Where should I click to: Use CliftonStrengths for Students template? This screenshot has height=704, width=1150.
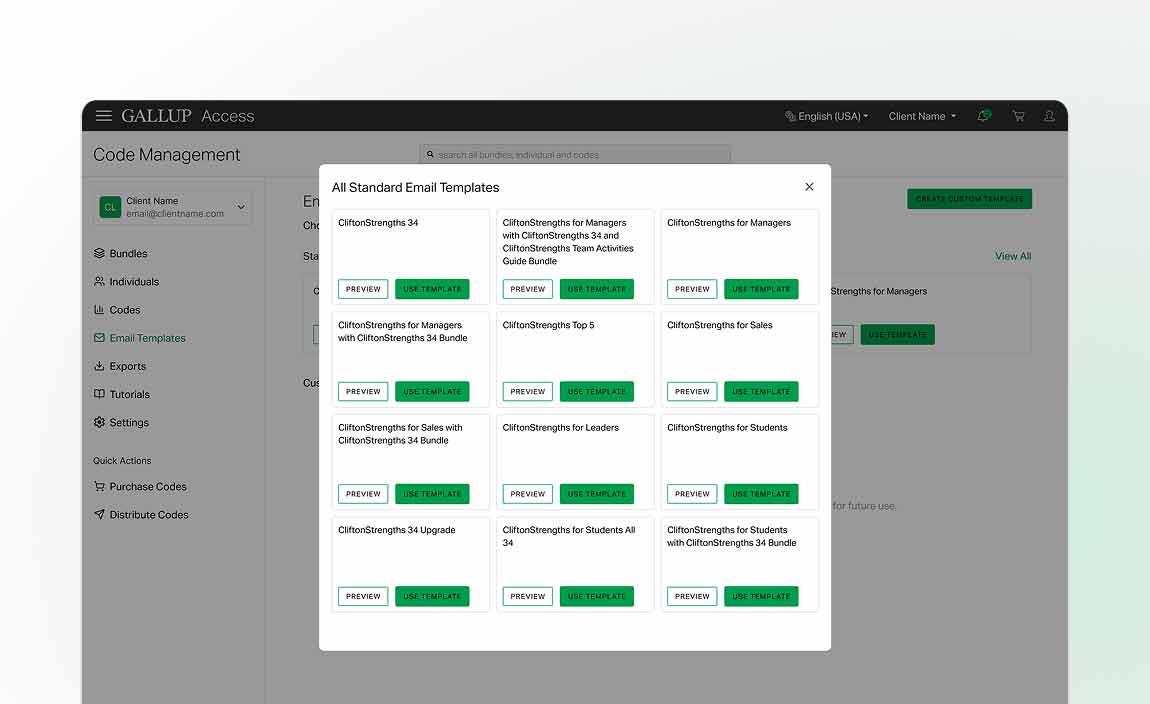761,494
